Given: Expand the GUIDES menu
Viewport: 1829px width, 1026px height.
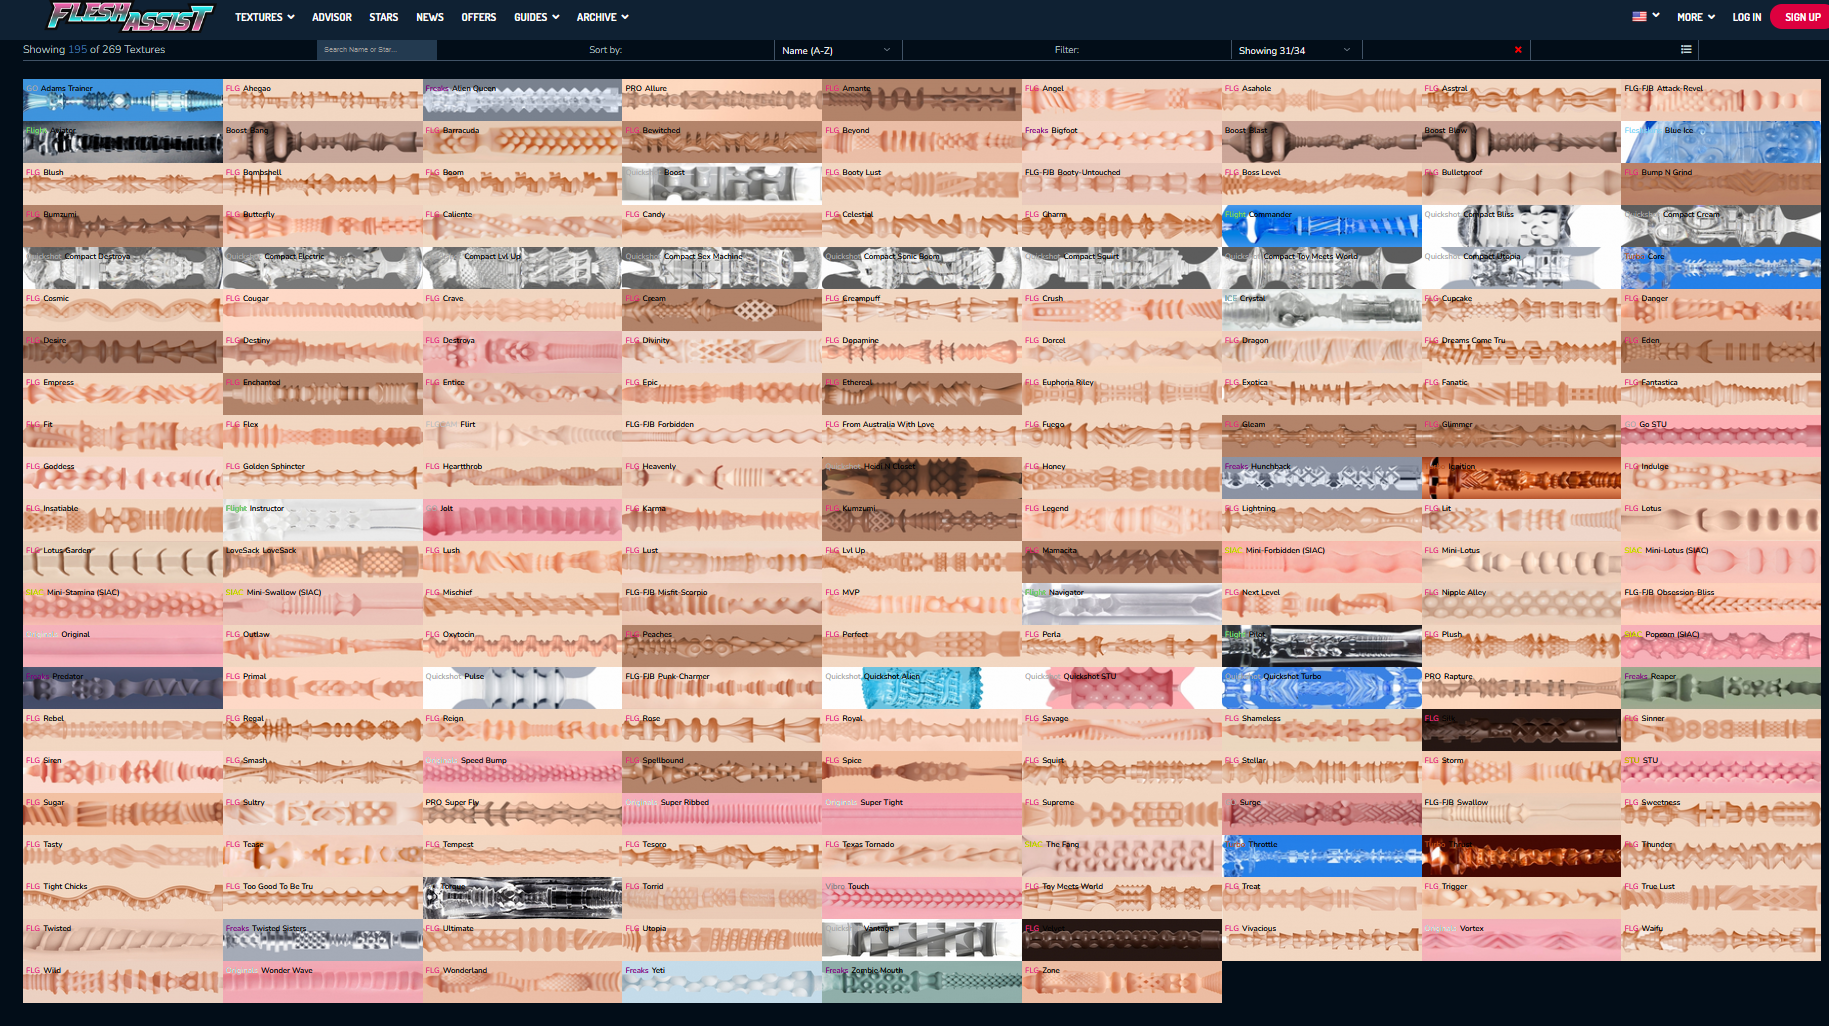Looking at the screenshot, I should click(537, 17).
